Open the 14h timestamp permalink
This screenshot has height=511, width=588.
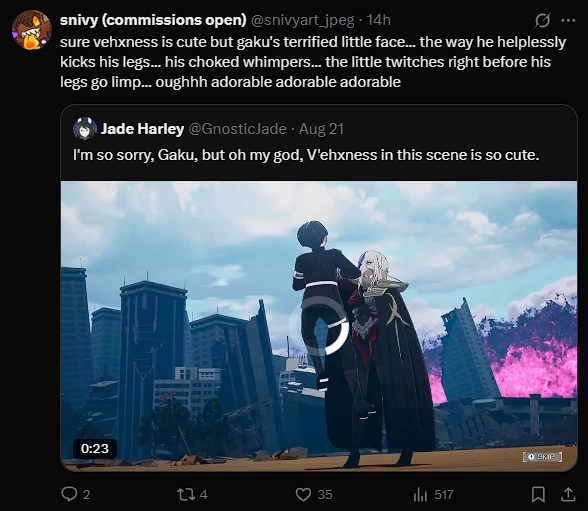pyautogui.click(x=379, y=20)
